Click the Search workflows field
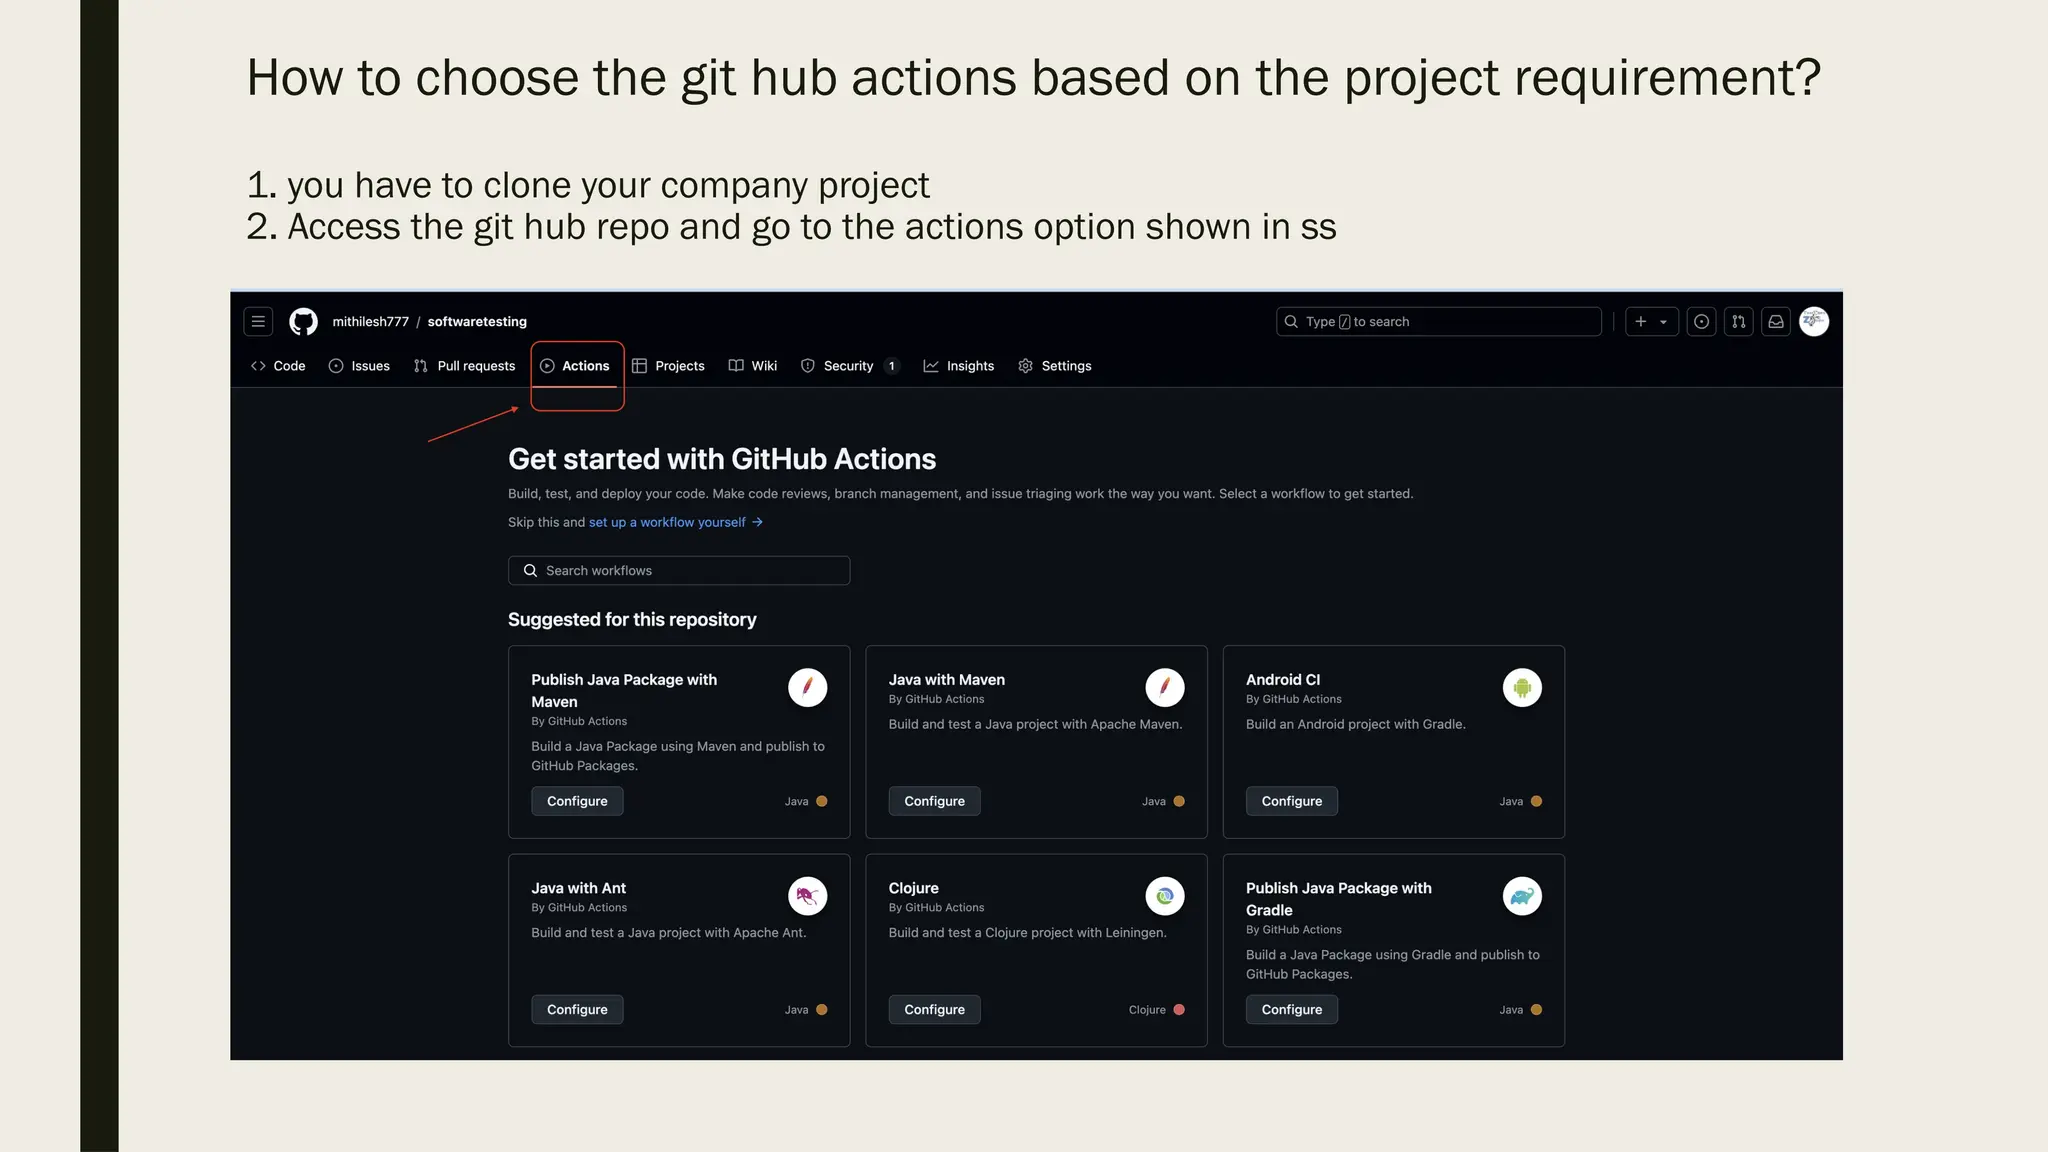This screenshot has width=2048, height=1152. coord(679,570)
